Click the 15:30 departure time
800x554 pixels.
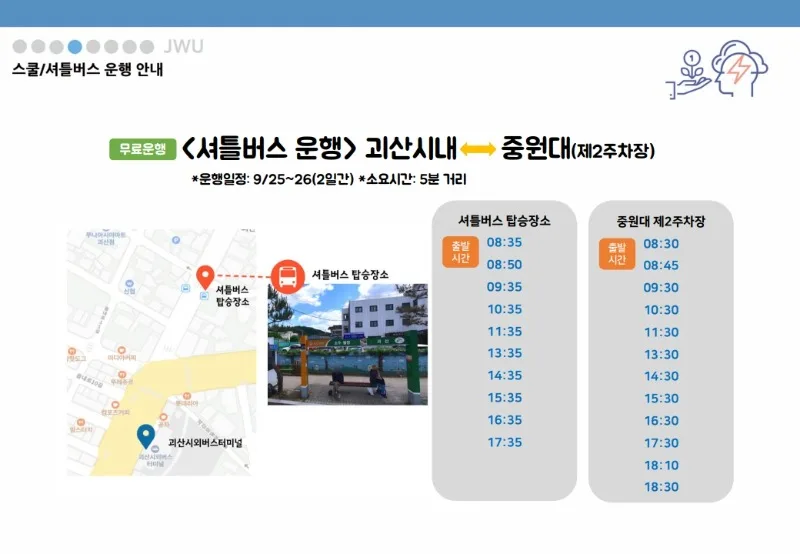pos(661,398)
